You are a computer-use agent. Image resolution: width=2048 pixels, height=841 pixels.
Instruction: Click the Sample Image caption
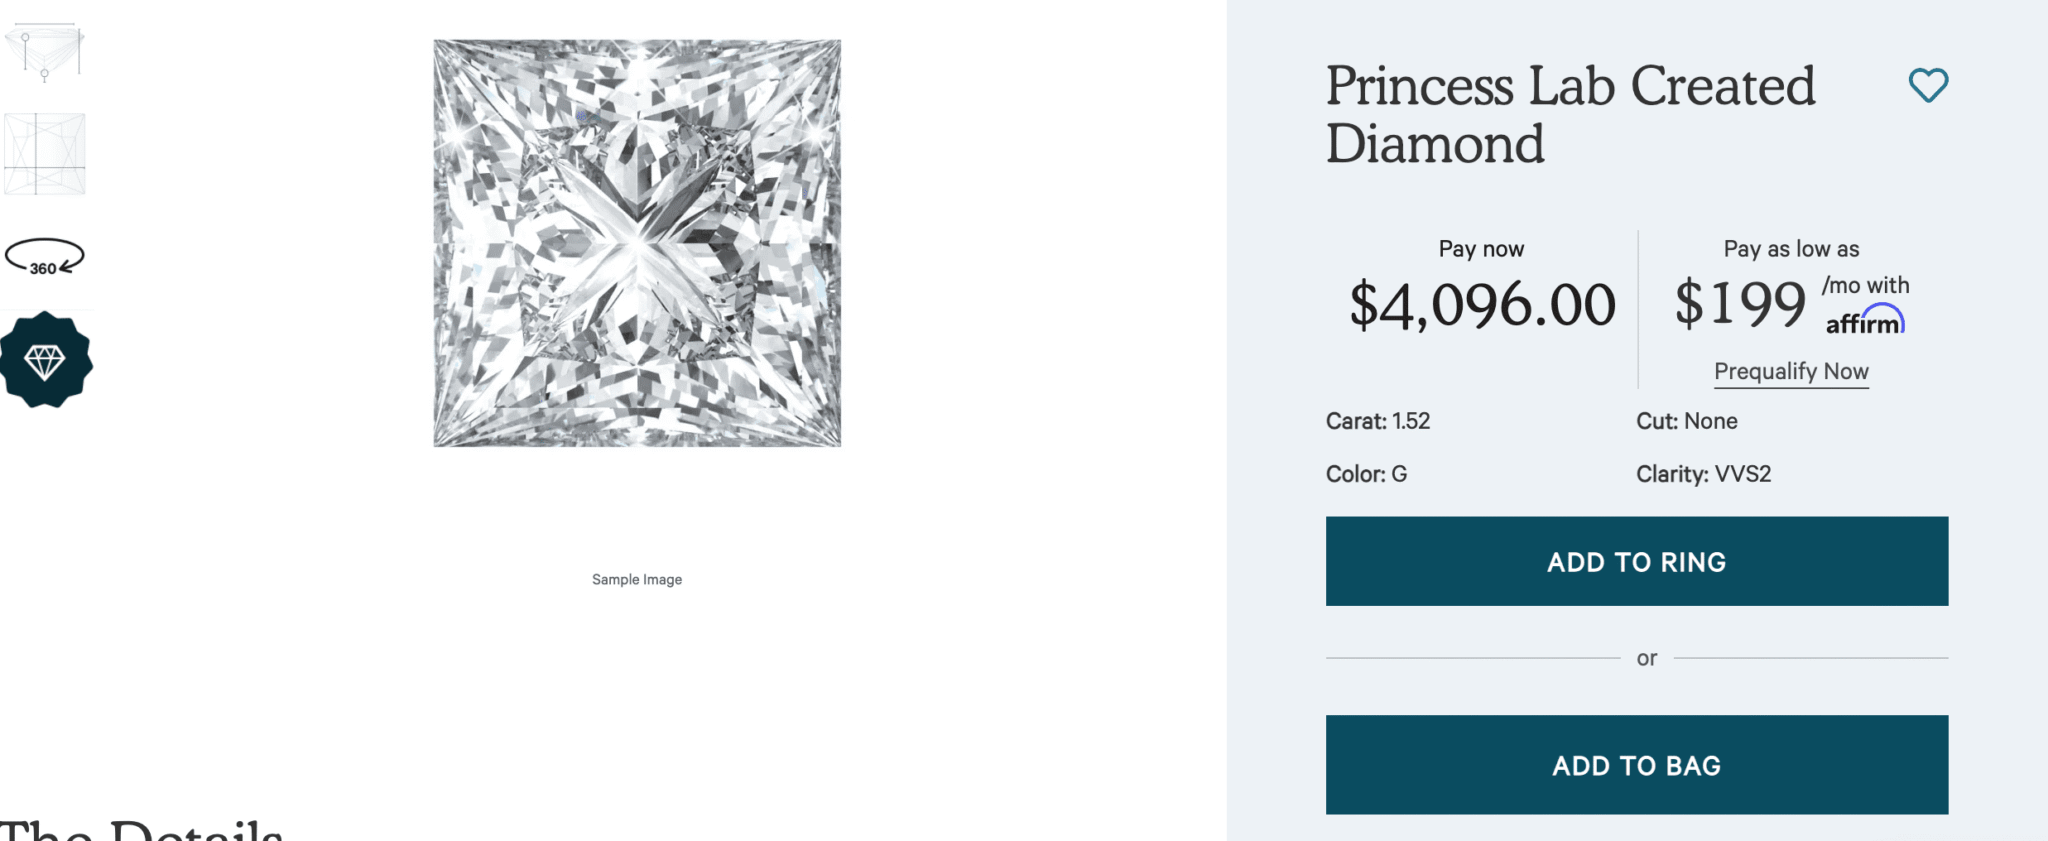(x=636, y=578)
